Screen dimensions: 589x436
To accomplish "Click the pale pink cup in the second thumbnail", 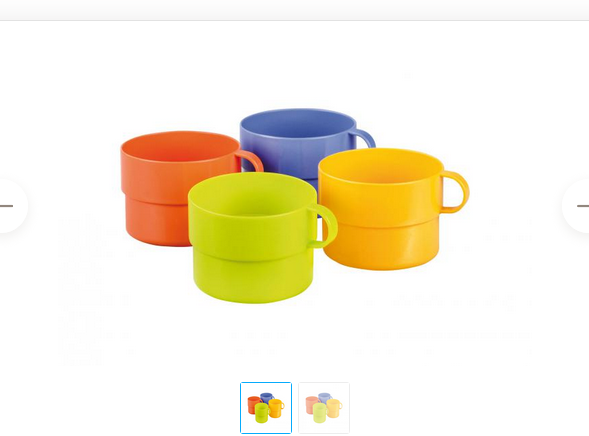I will 312,405.
